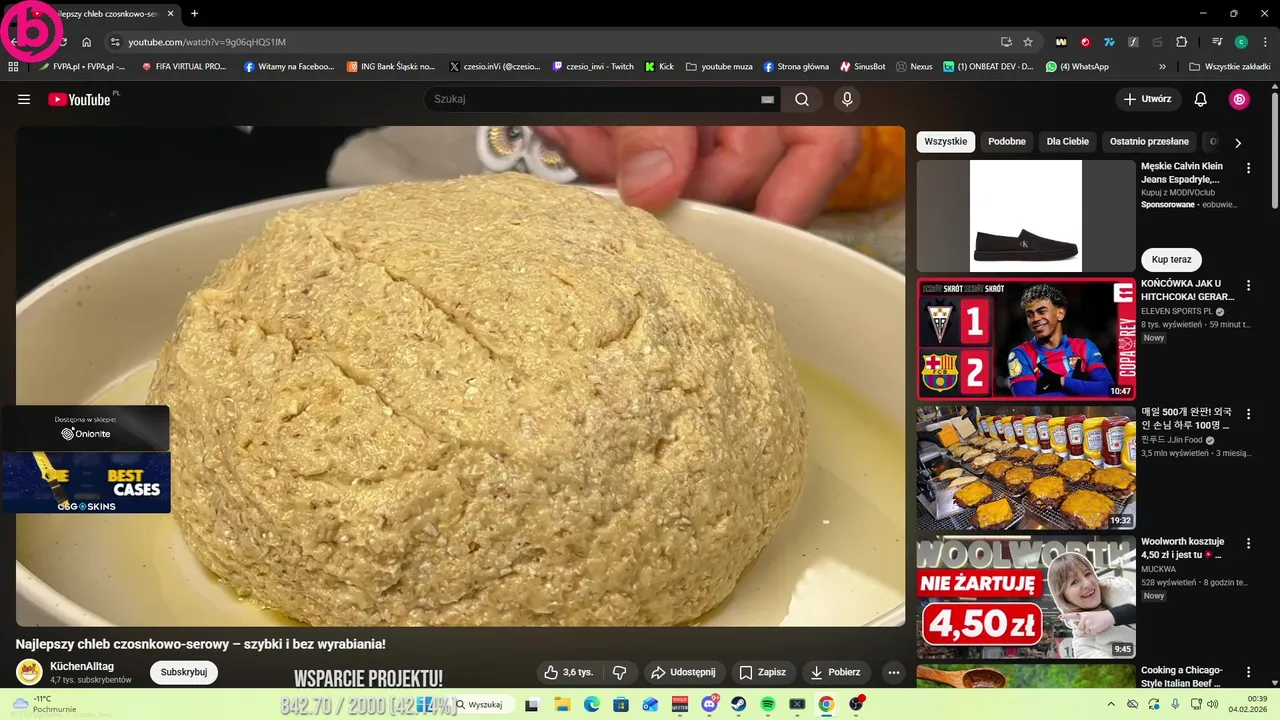Screen dimensions: 1280x720
Task: Open the on-screen keyboard in search box
Action: (768, 99)
